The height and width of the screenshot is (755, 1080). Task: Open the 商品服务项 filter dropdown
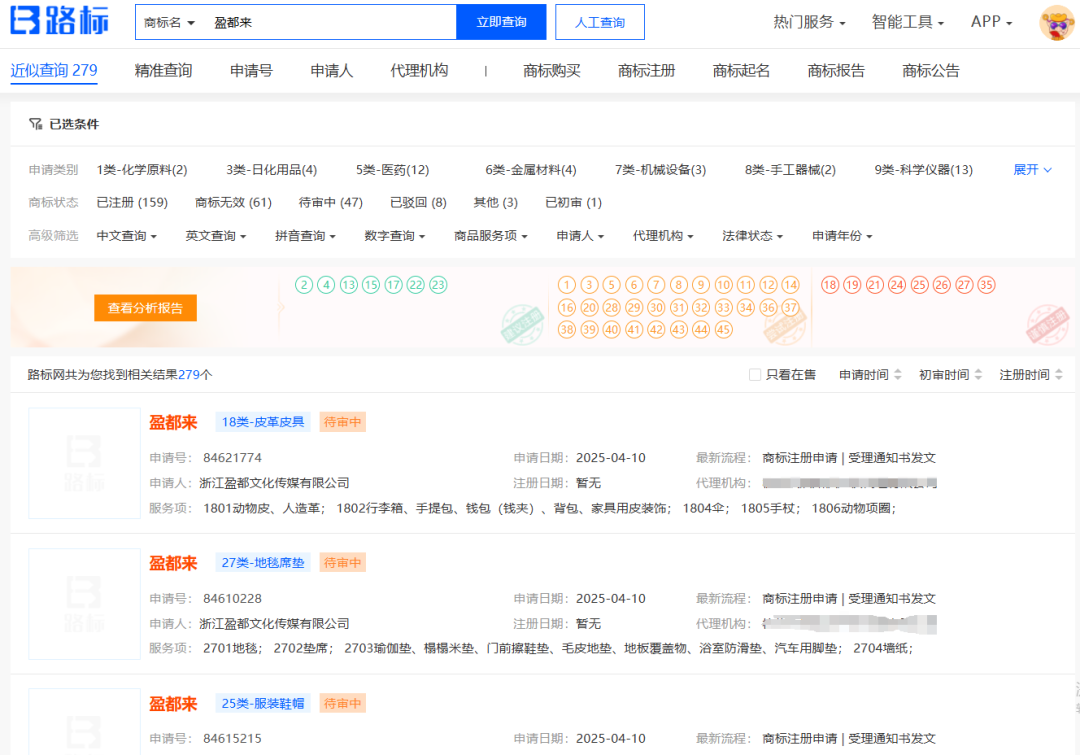(490, 236)
